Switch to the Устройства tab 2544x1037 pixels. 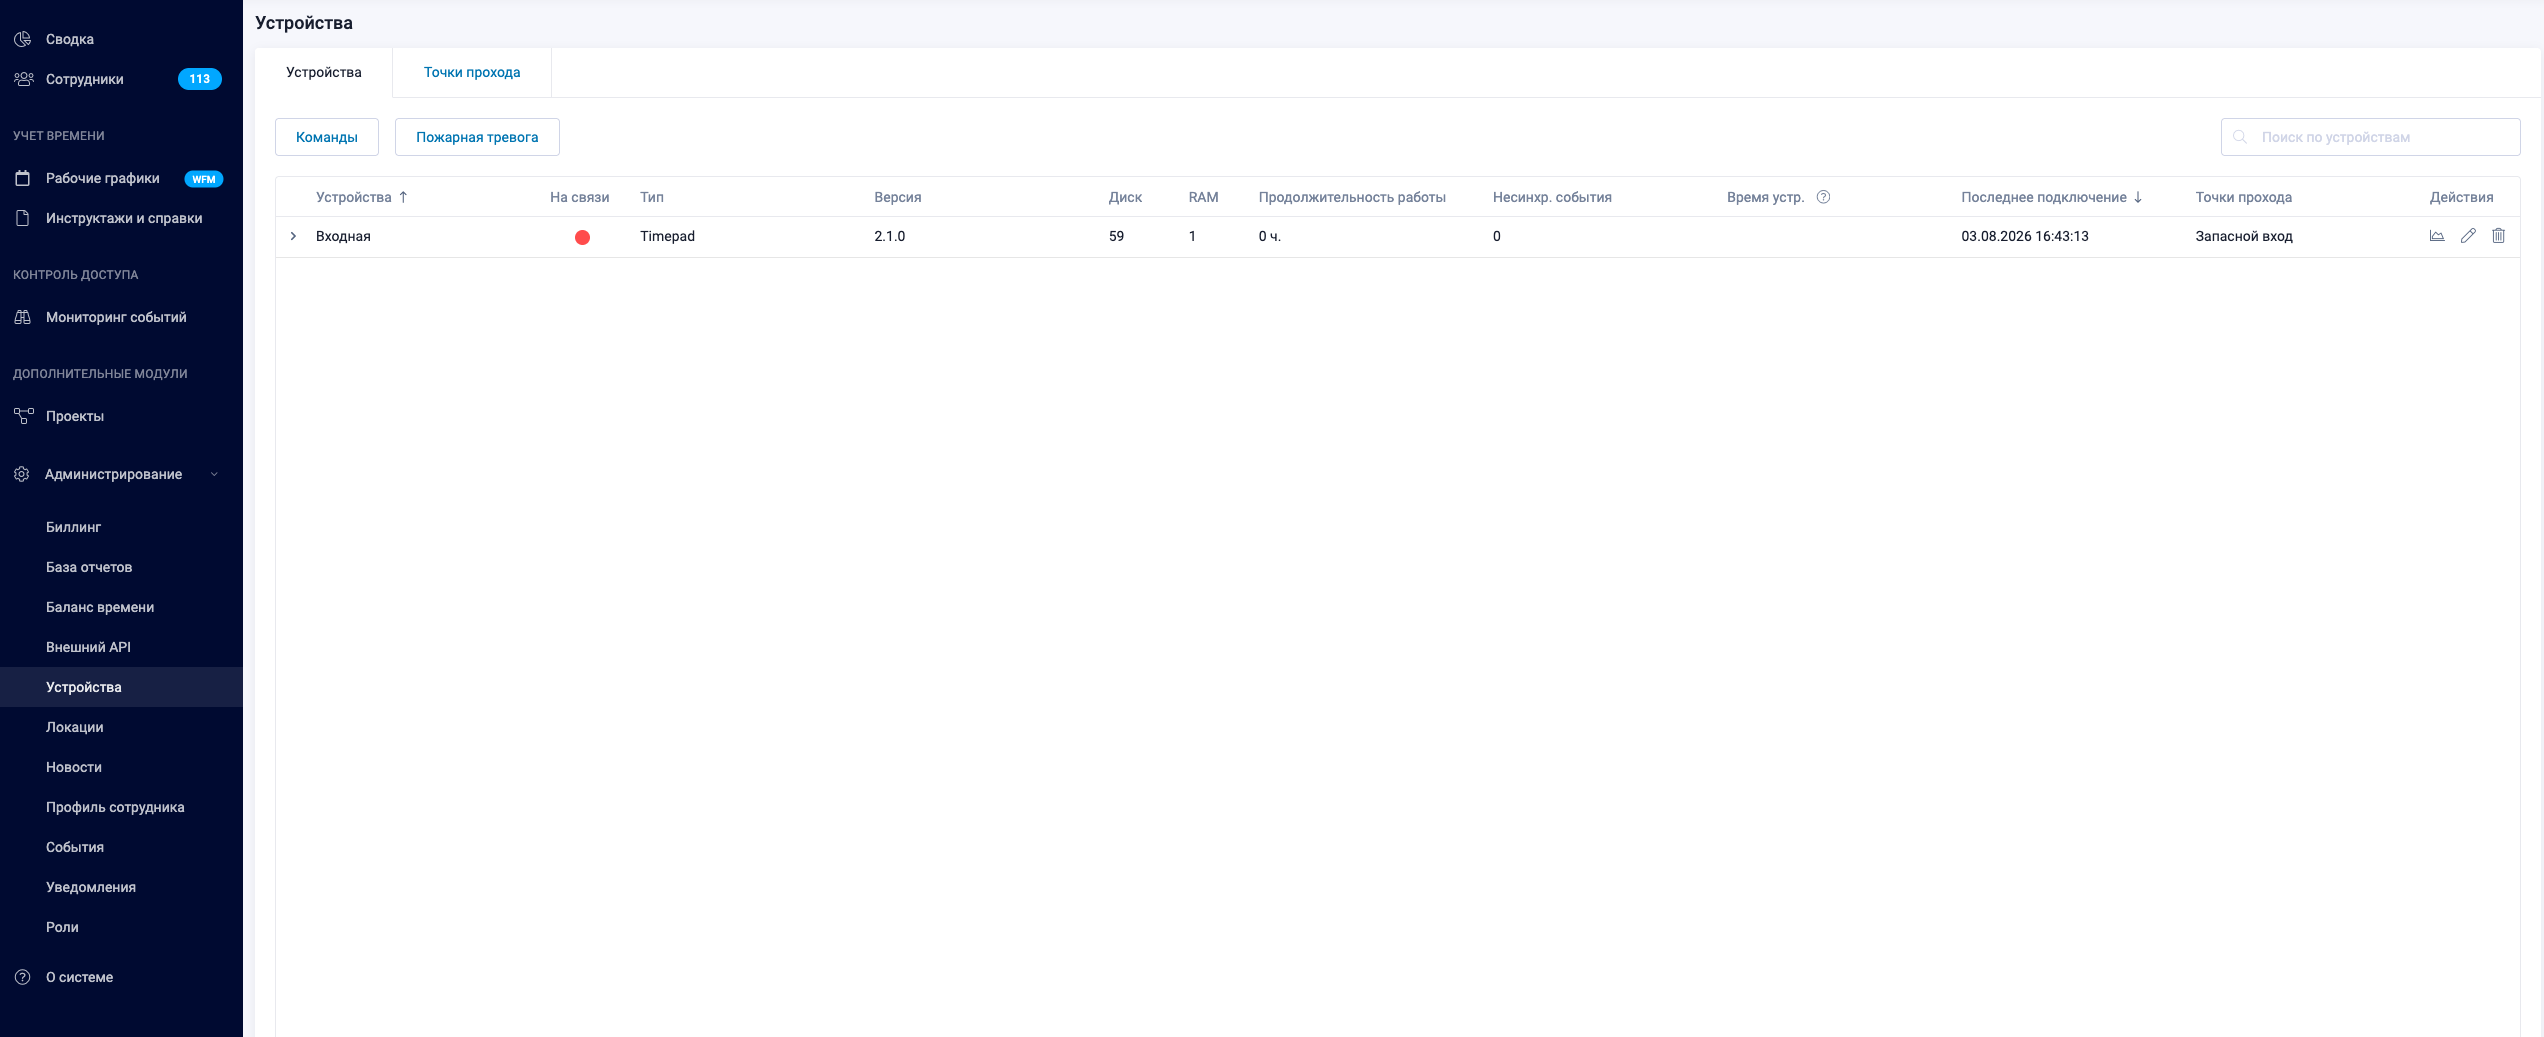point(324,72)
